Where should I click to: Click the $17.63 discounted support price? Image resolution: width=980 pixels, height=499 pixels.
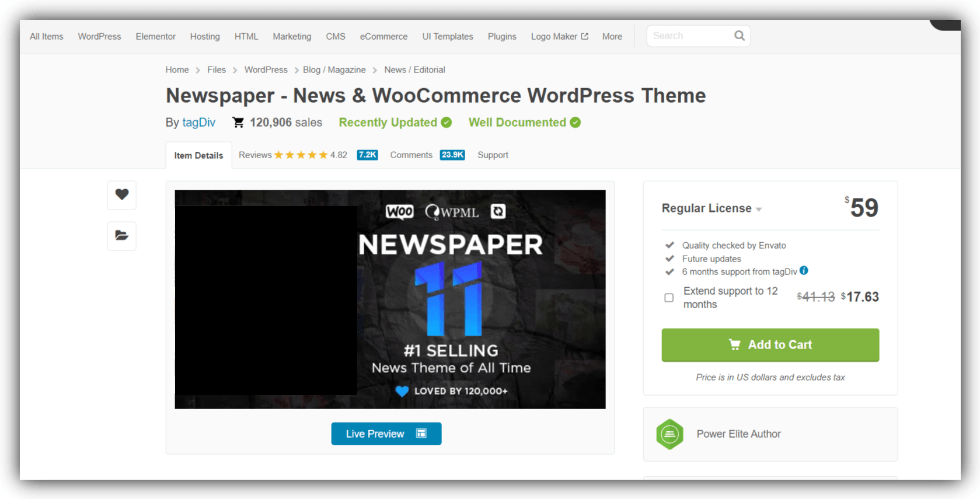(x=860, y=298)
